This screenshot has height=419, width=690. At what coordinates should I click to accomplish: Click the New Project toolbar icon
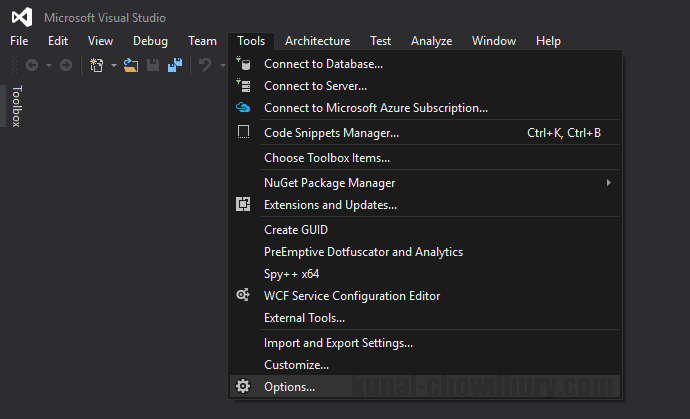[x=97, y=65]
